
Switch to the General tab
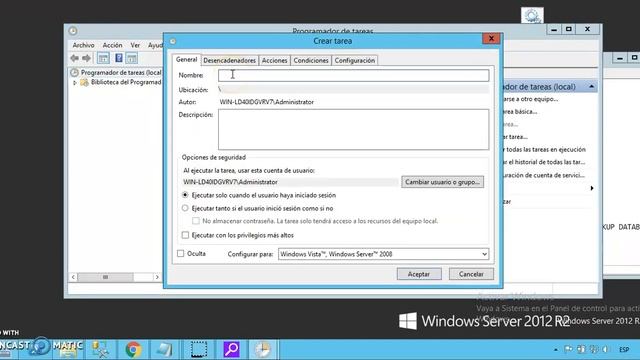[187, 60]
